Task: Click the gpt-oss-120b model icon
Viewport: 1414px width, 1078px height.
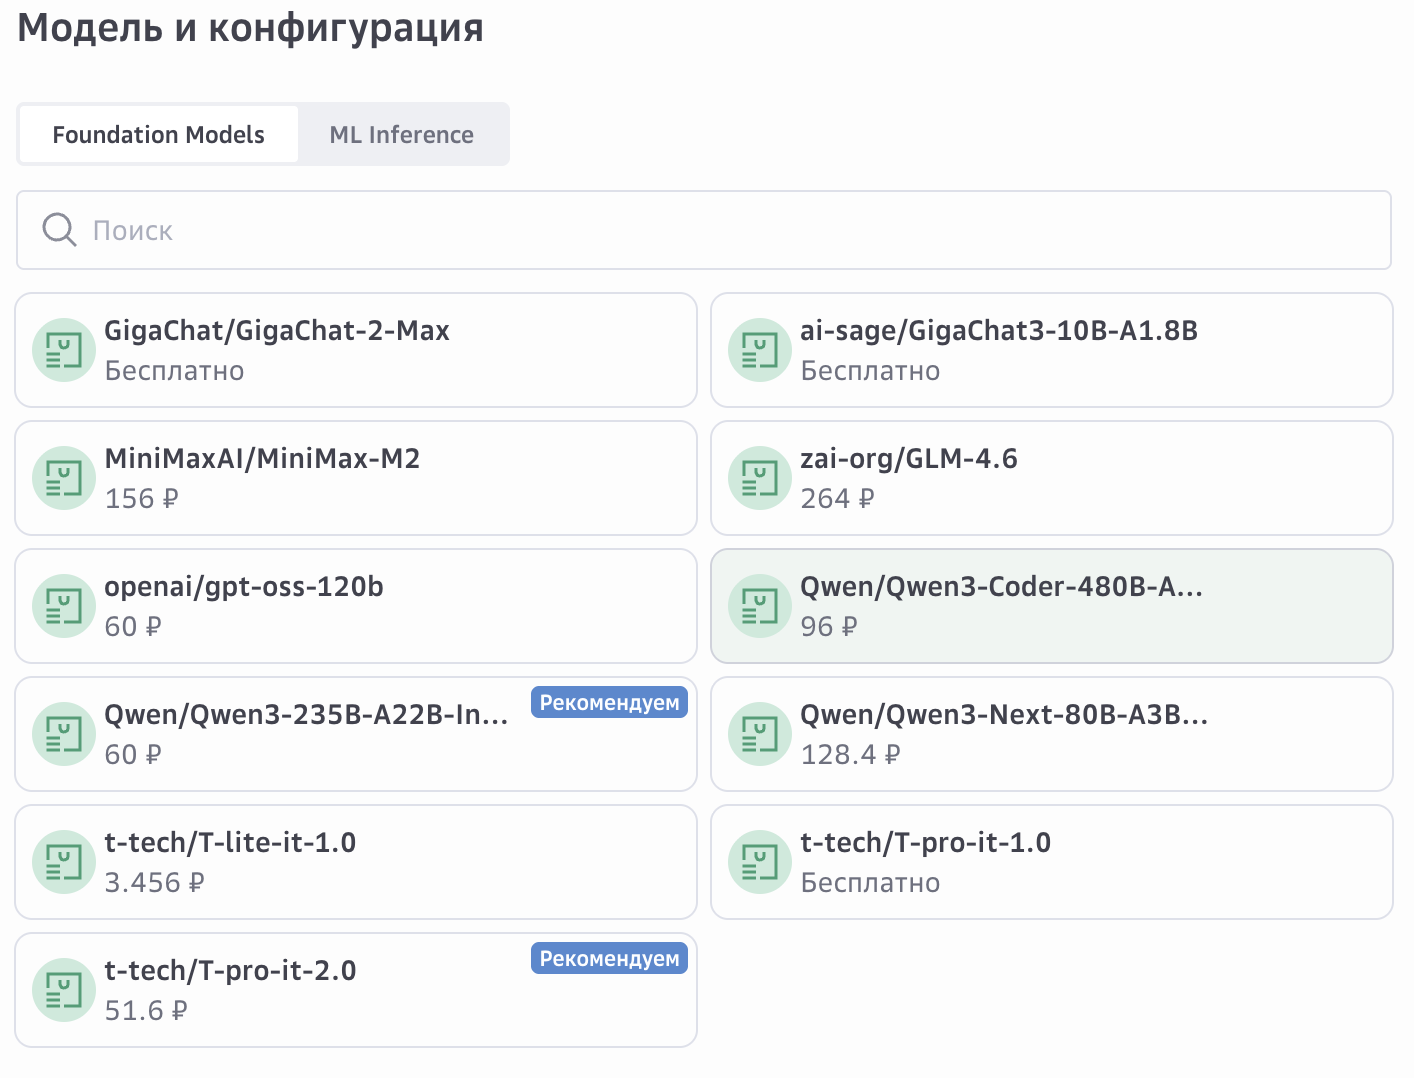Action: click(64, 606)
